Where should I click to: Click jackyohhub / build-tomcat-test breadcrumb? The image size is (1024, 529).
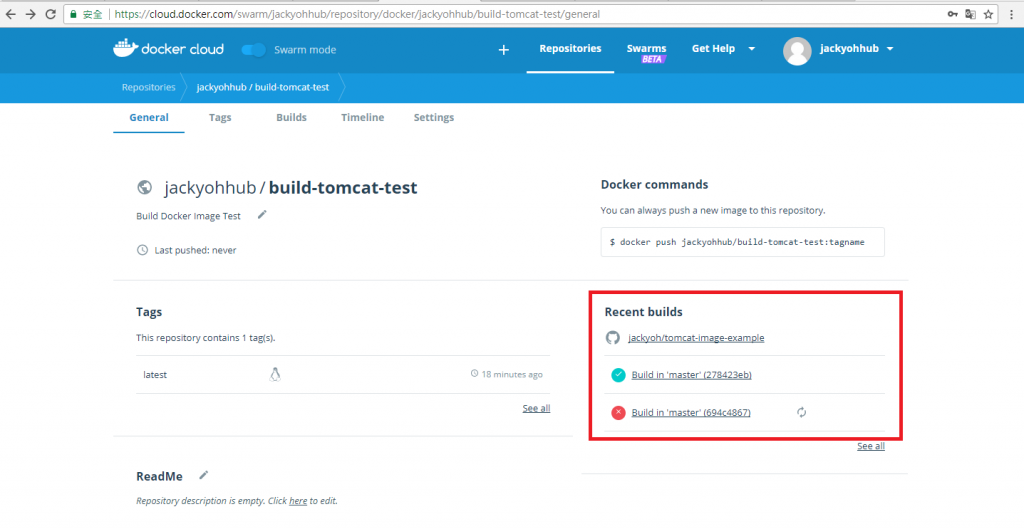(x=263, y=88)
